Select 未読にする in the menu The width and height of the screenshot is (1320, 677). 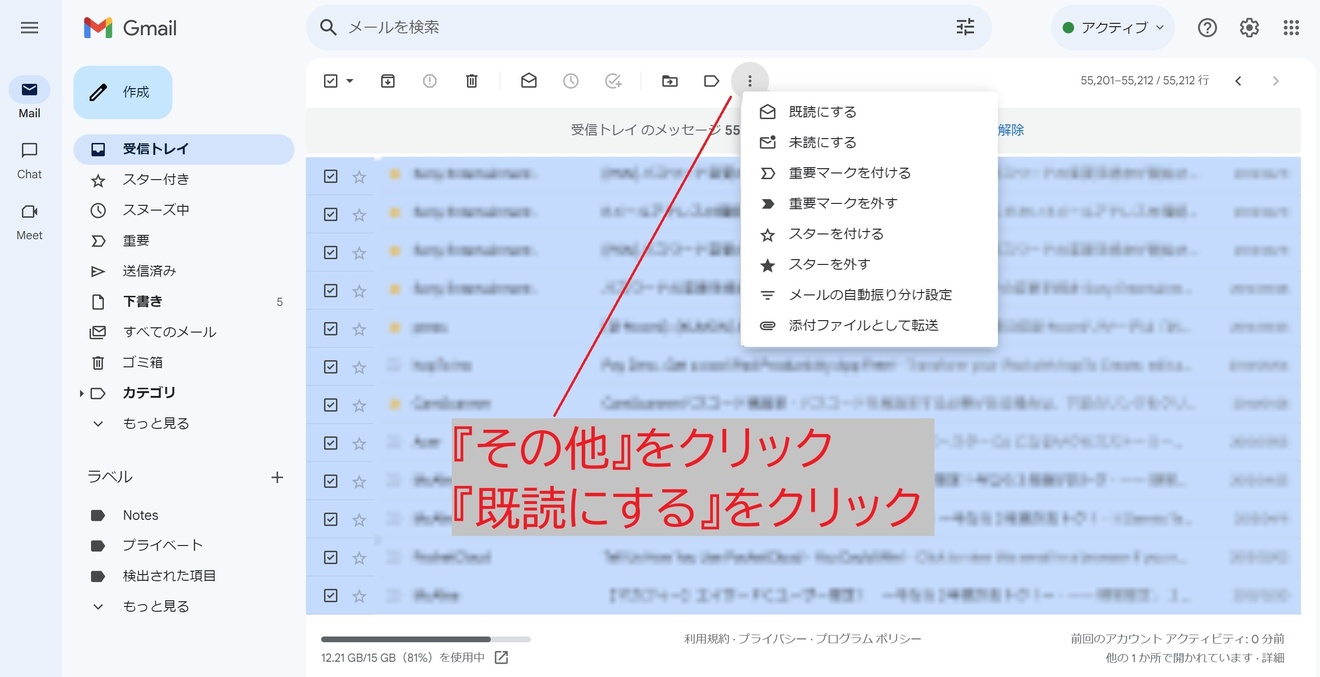[869, 142]
